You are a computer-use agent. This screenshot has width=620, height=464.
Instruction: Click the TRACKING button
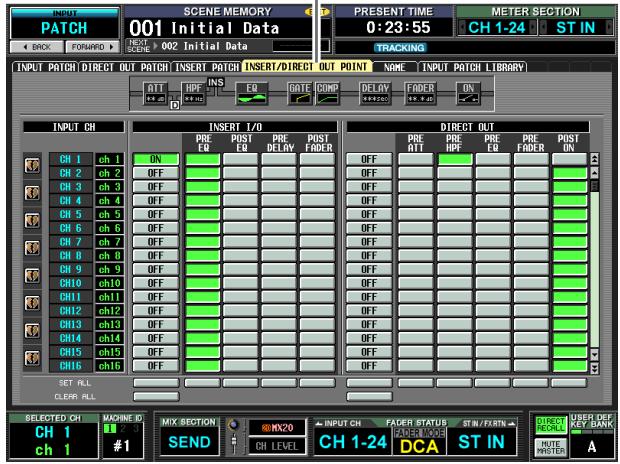(400, 48)
